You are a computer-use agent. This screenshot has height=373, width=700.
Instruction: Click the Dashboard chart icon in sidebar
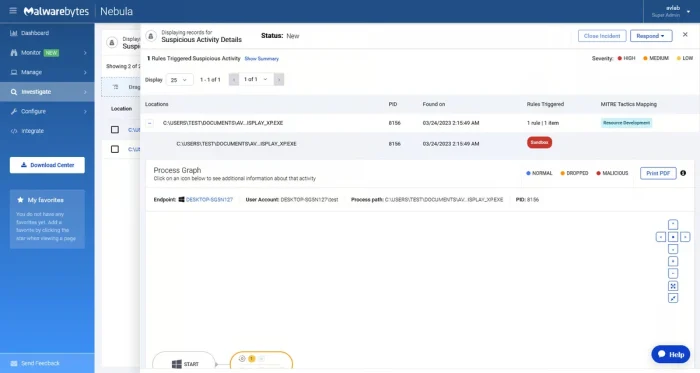14,33
